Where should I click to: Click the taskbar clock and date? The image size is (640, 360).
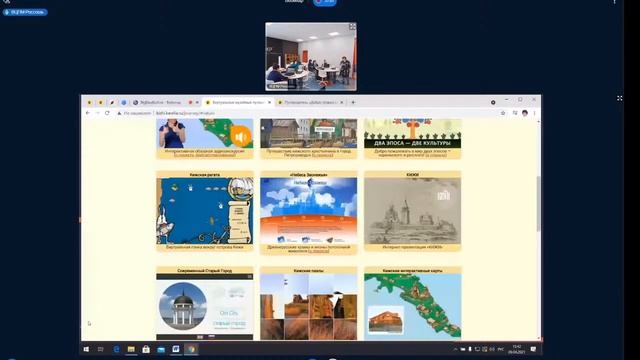point(516,349)
